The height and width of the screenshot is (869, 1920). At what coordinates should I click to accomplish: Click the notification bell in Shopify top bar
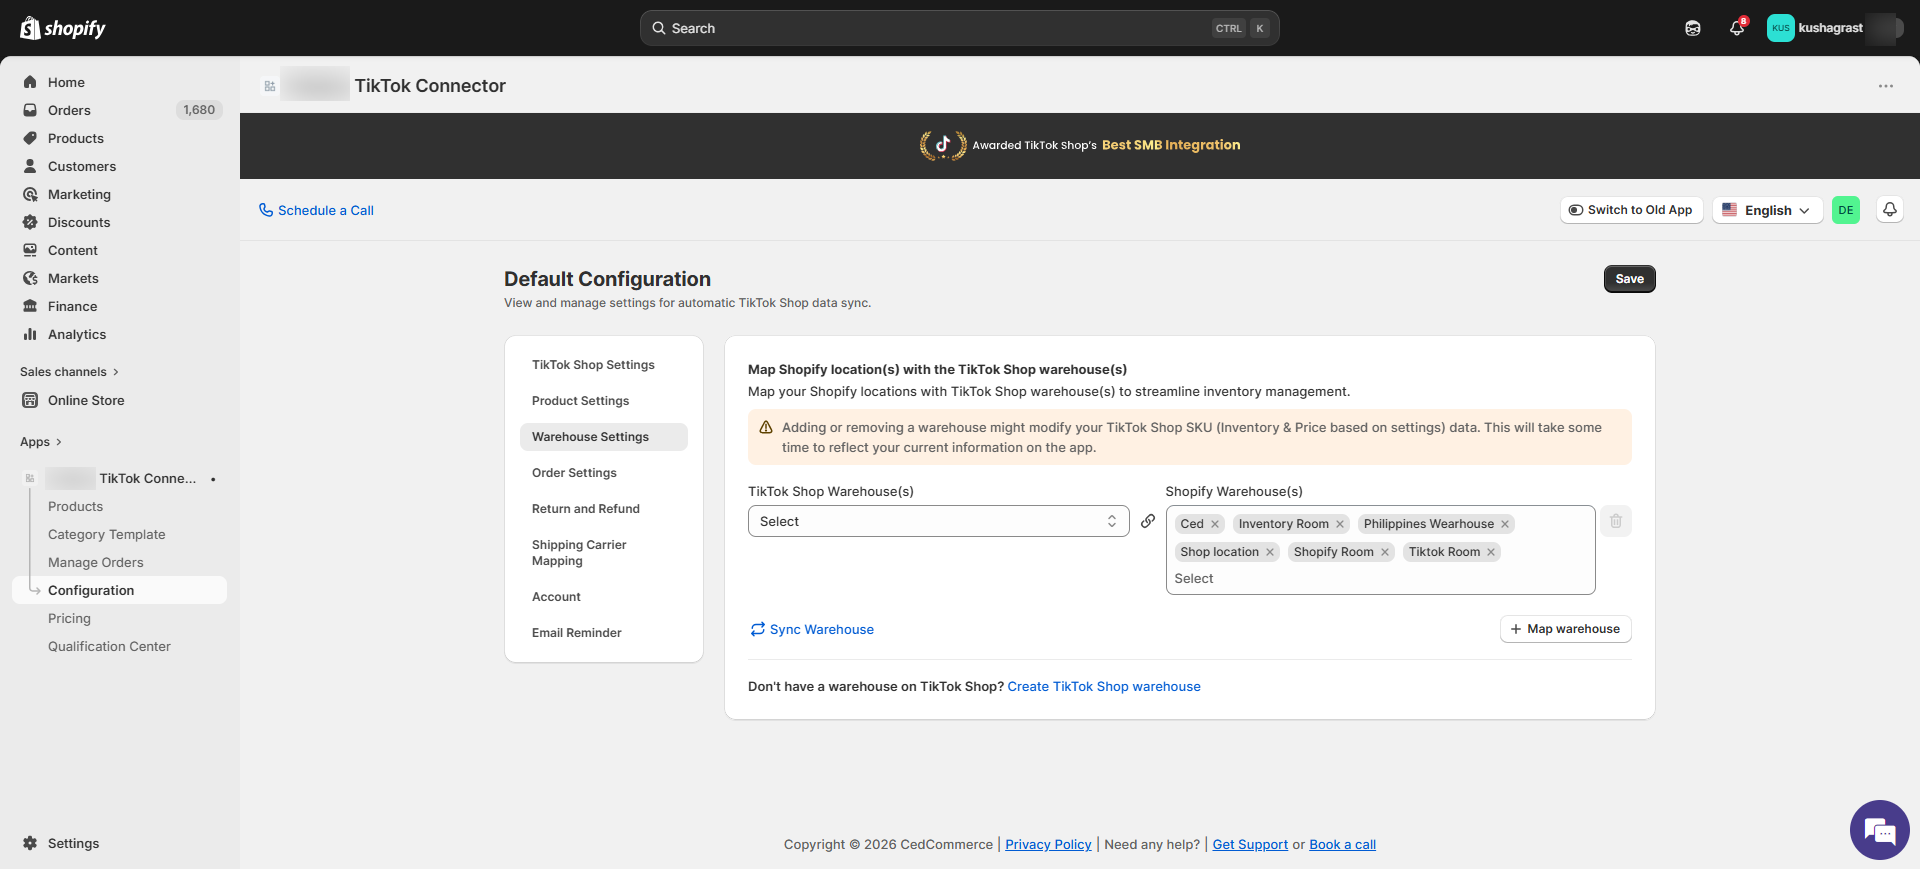coord(1736,28)
